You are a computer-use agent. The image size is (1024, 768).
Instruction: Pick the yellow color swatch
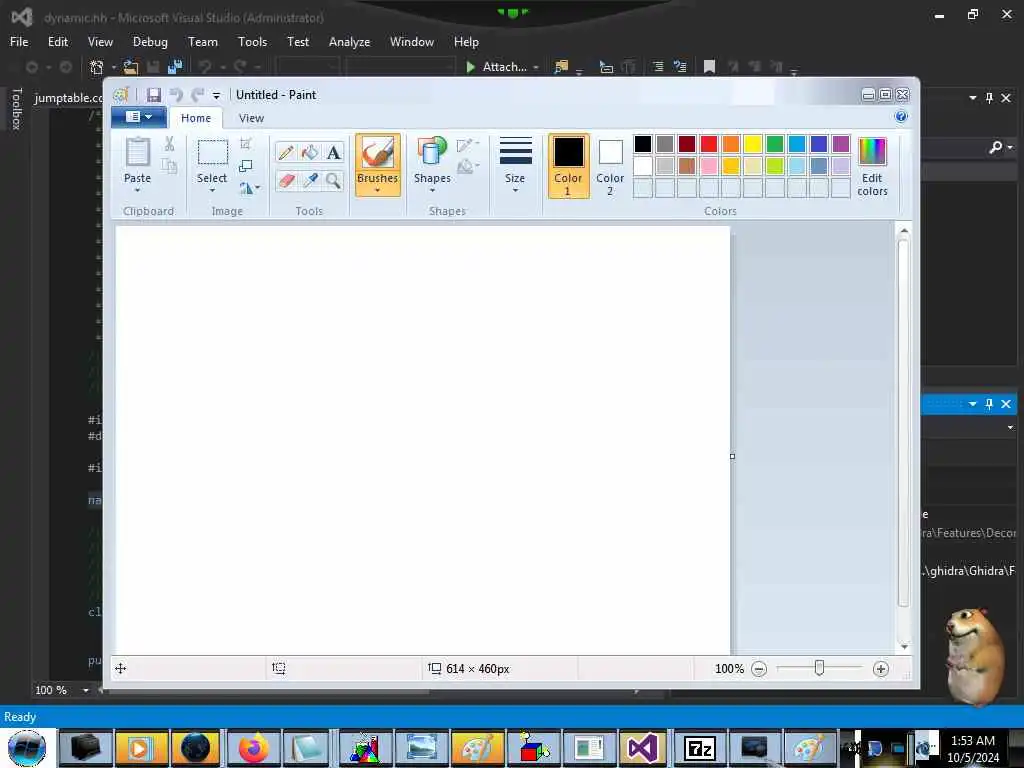point(753,144)
